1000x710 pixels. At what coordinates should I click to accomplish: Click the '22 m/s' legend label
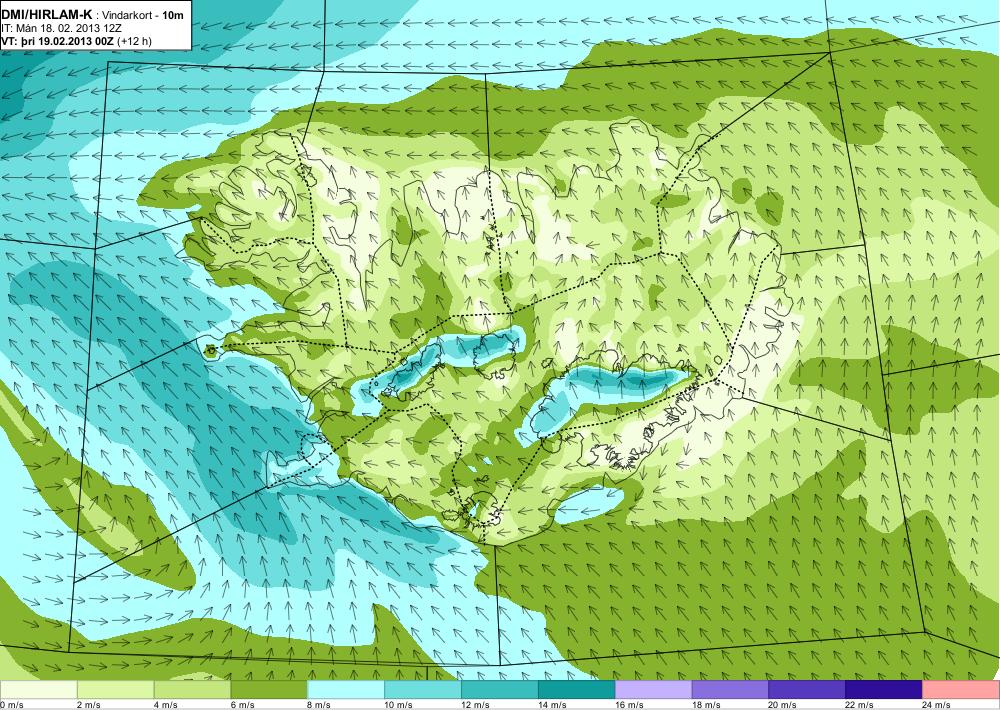coord(859,705)
